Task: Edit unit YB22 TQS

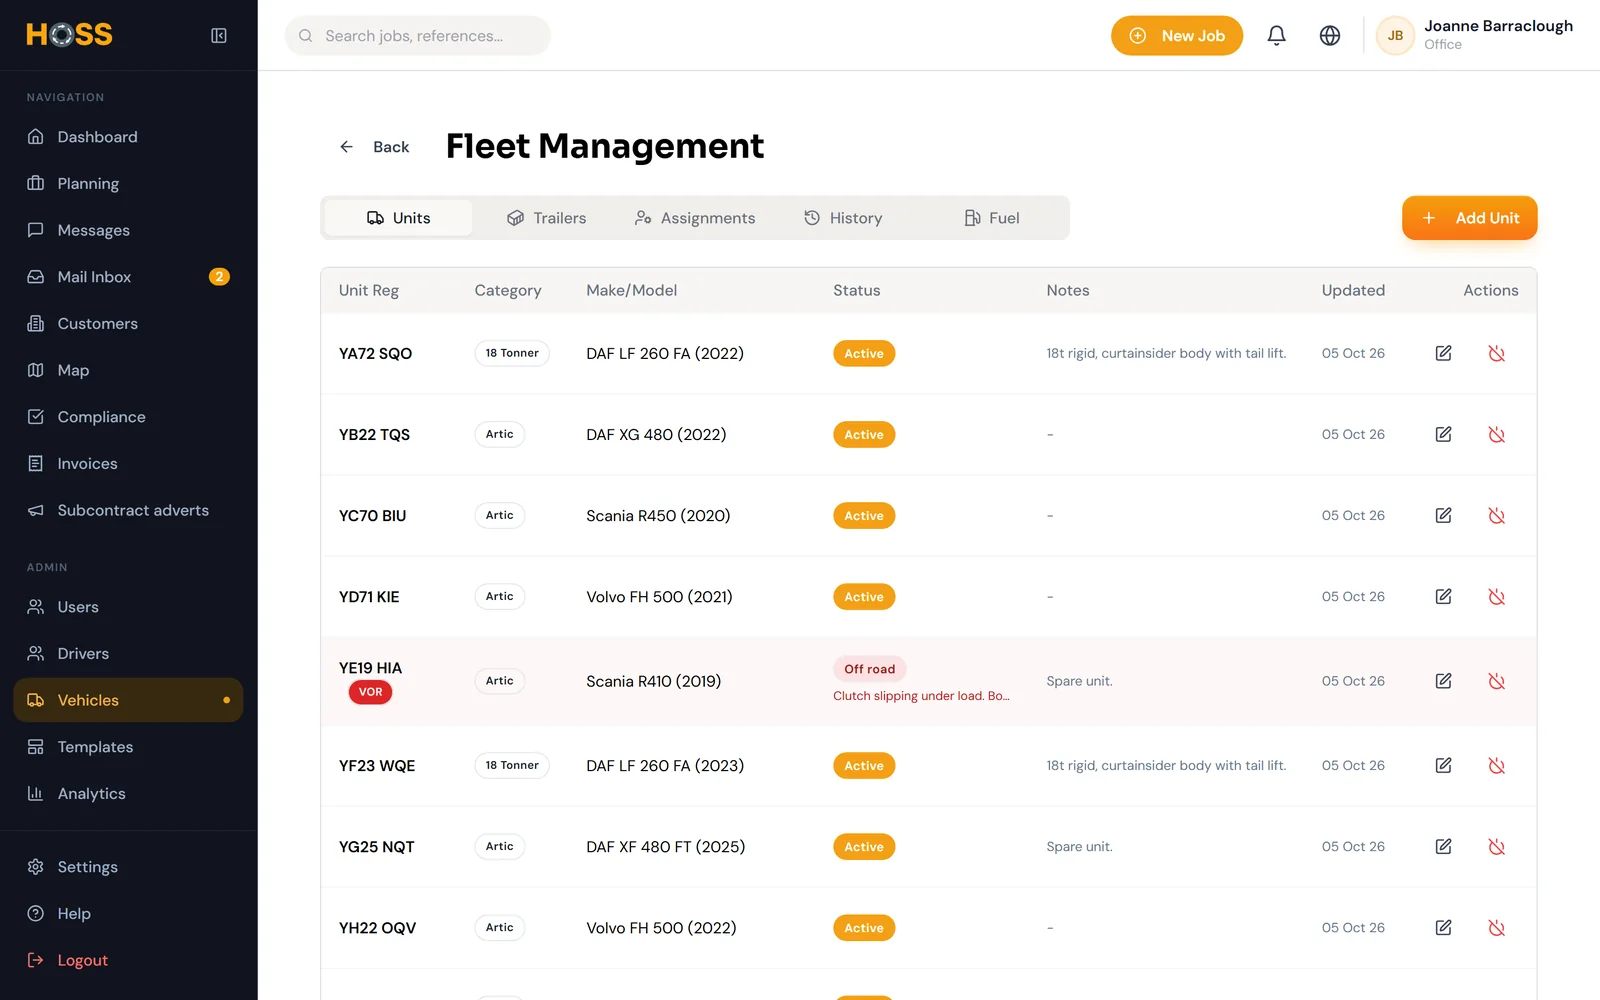Action: point(1443,434)
